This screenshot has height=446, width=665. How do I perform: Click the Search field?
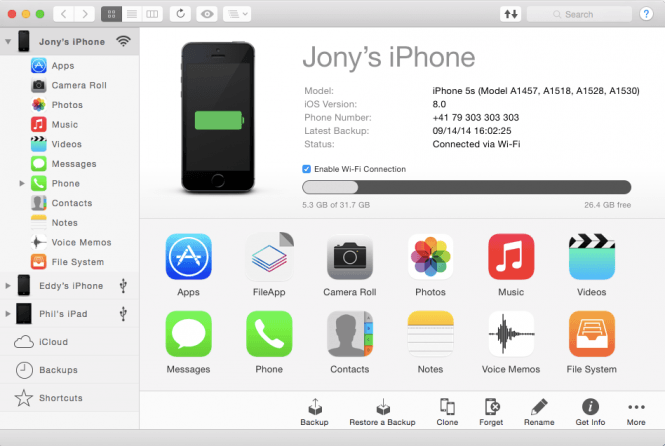click(579, 14)
